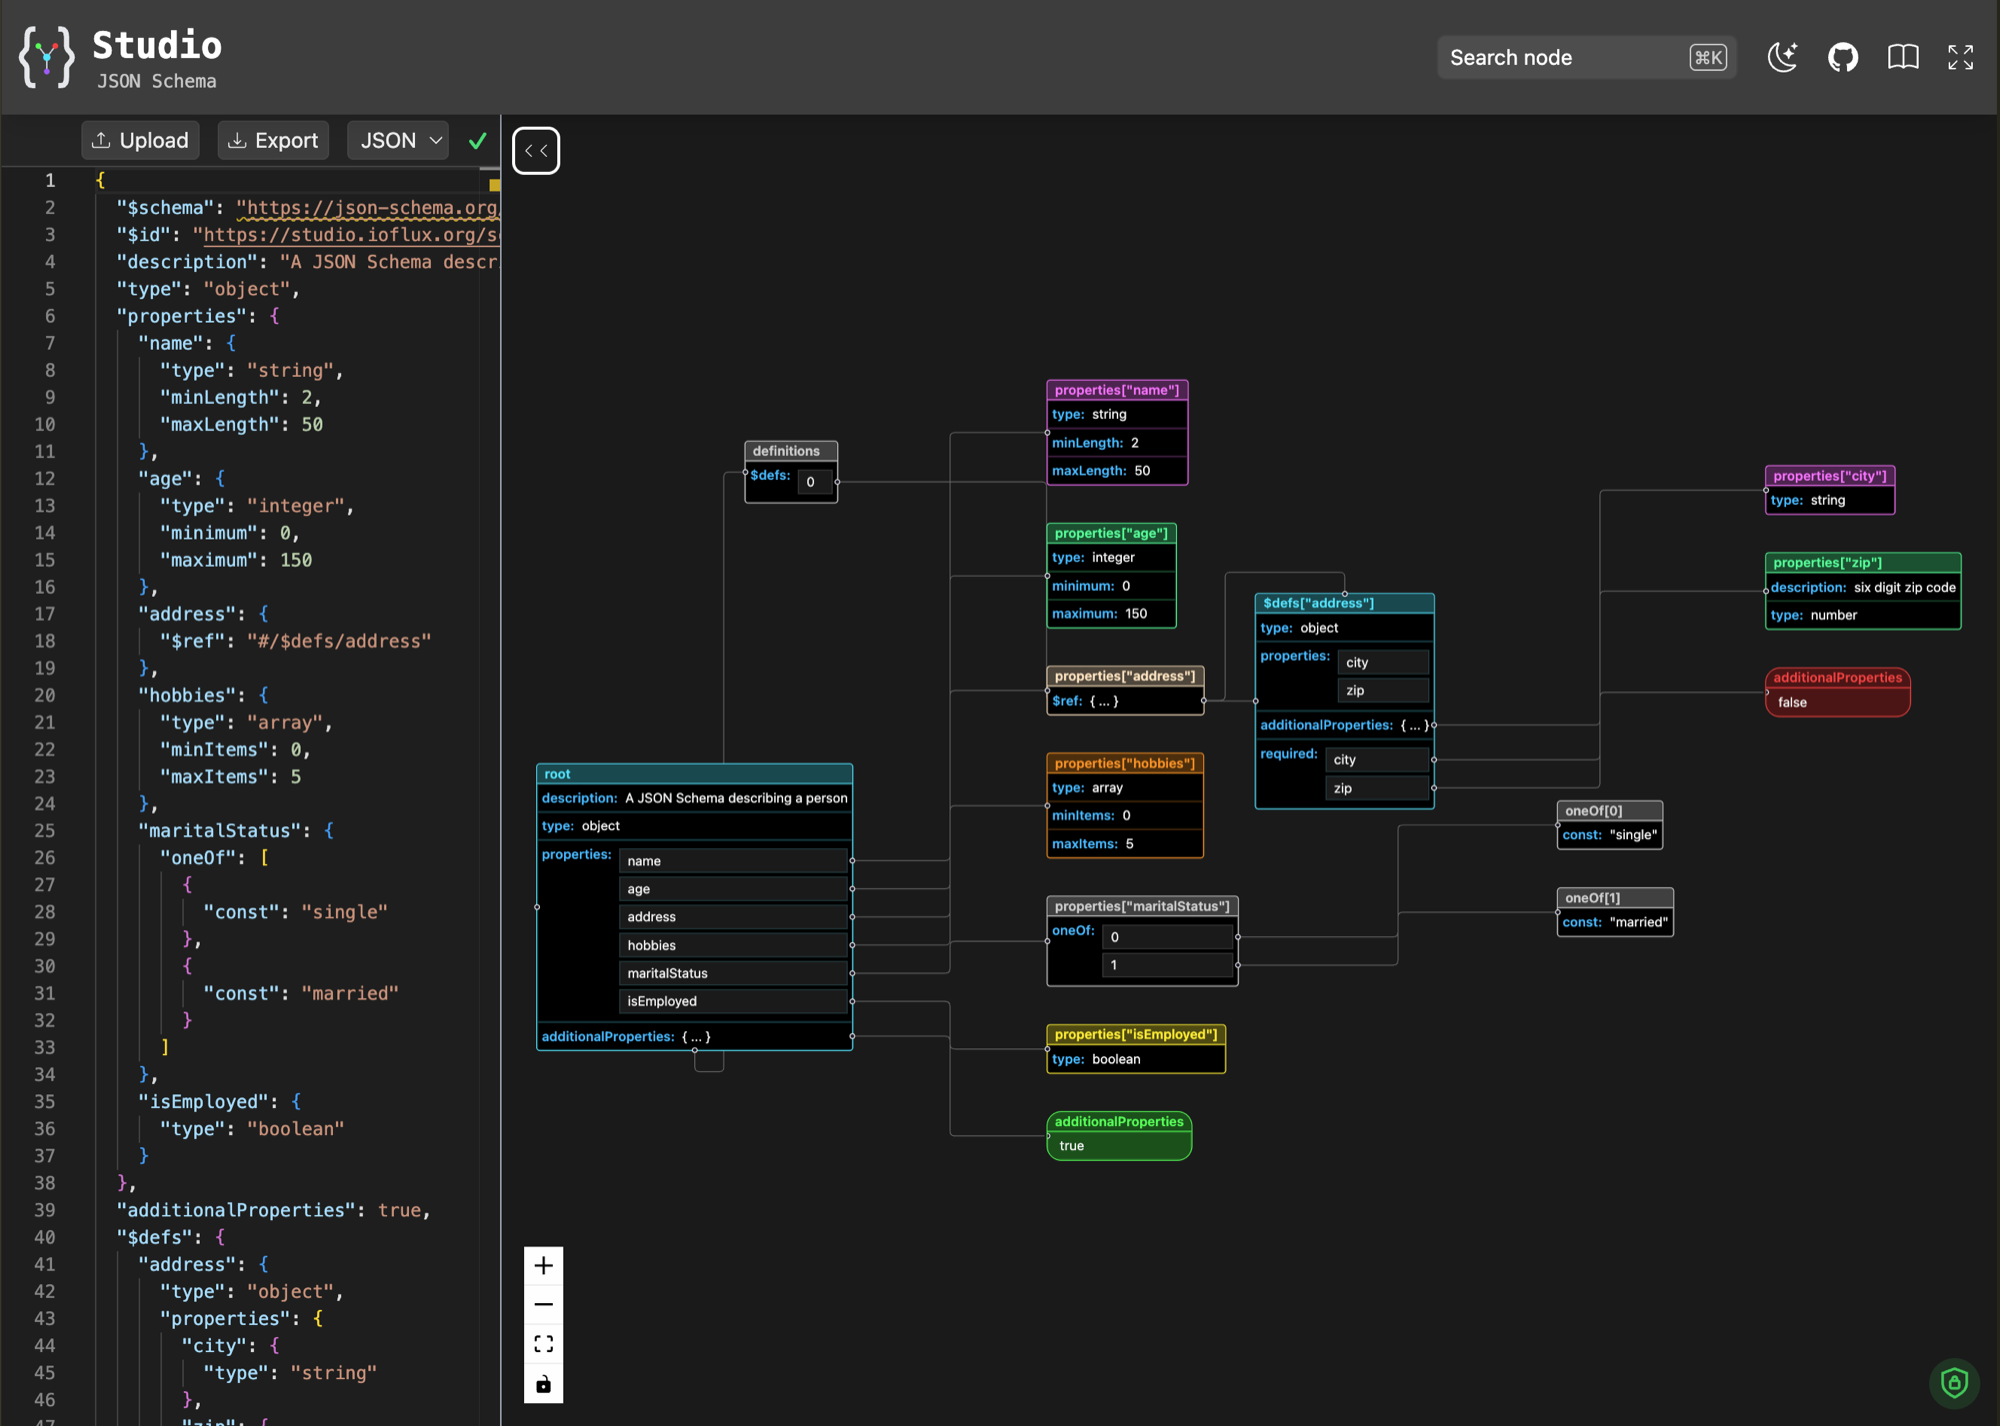This screenshot has height=1426, width=2000.
Task: Toggle dark mode with moon icon
Action: (1783, 57)
